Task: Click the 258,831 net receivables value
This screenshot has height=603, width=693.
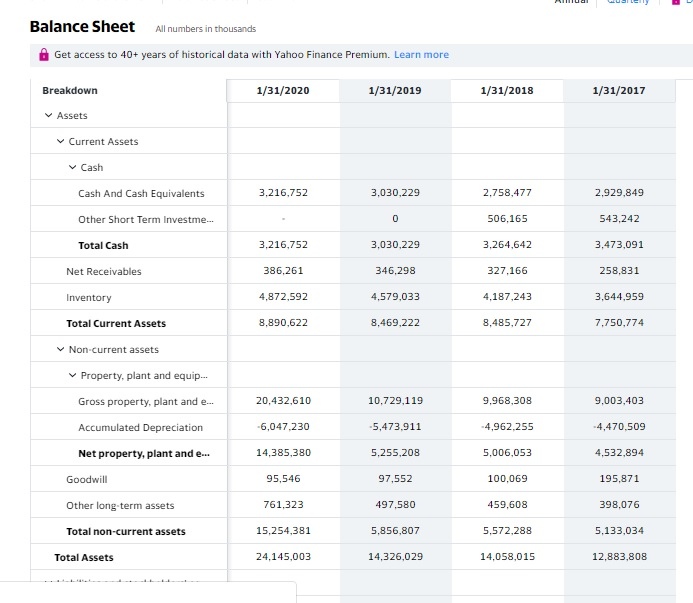Action: (619, 271)
